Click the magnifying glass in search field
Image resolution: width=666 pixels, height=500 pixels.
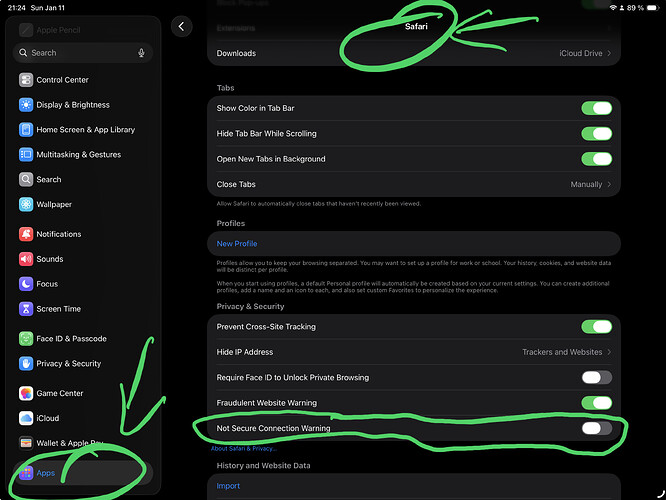tap(23, 53)
